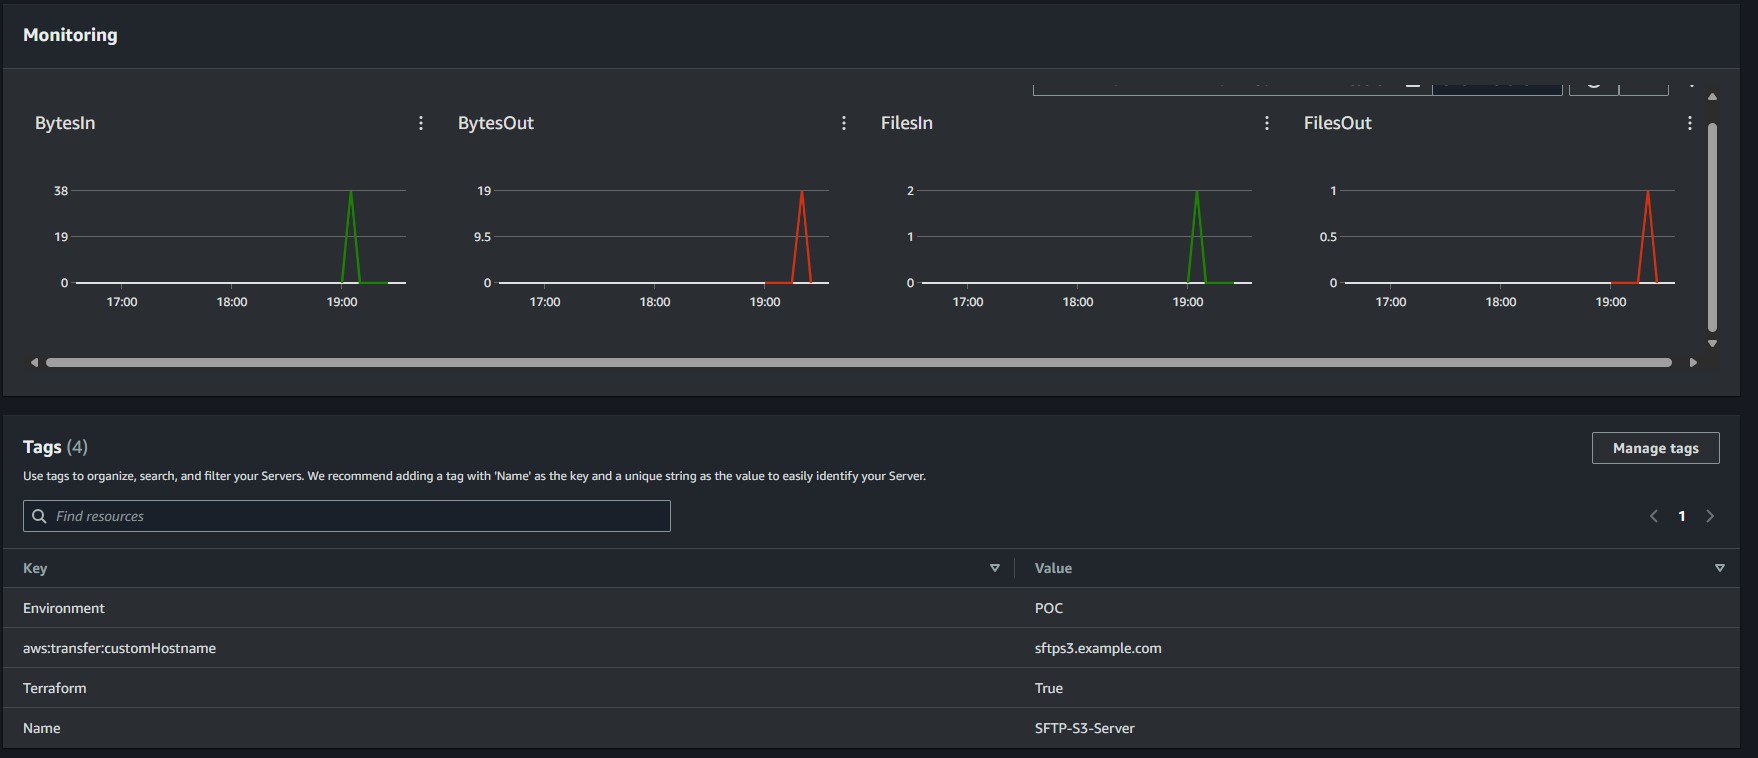Screen dimensions: 1758x758
Task: Click the Key column header
Action: click(35, 568)
